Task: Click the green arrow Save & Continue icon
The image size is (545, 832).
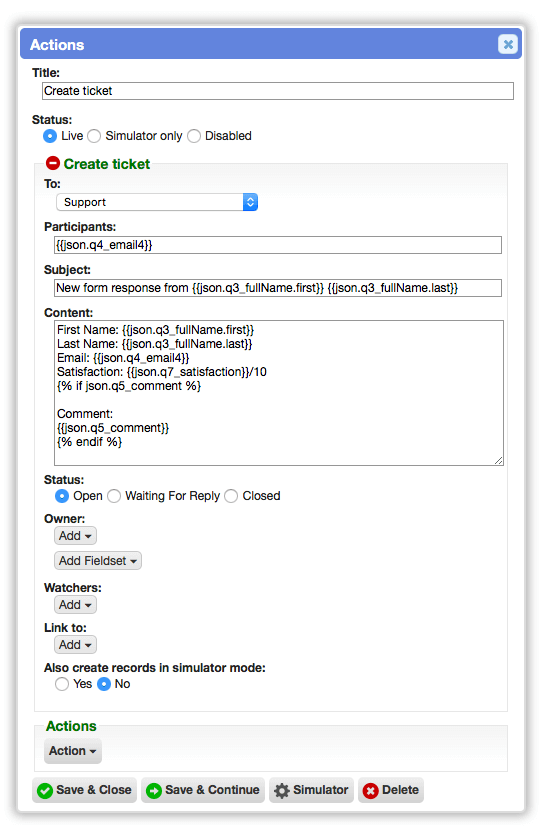Action: point(154,791)
